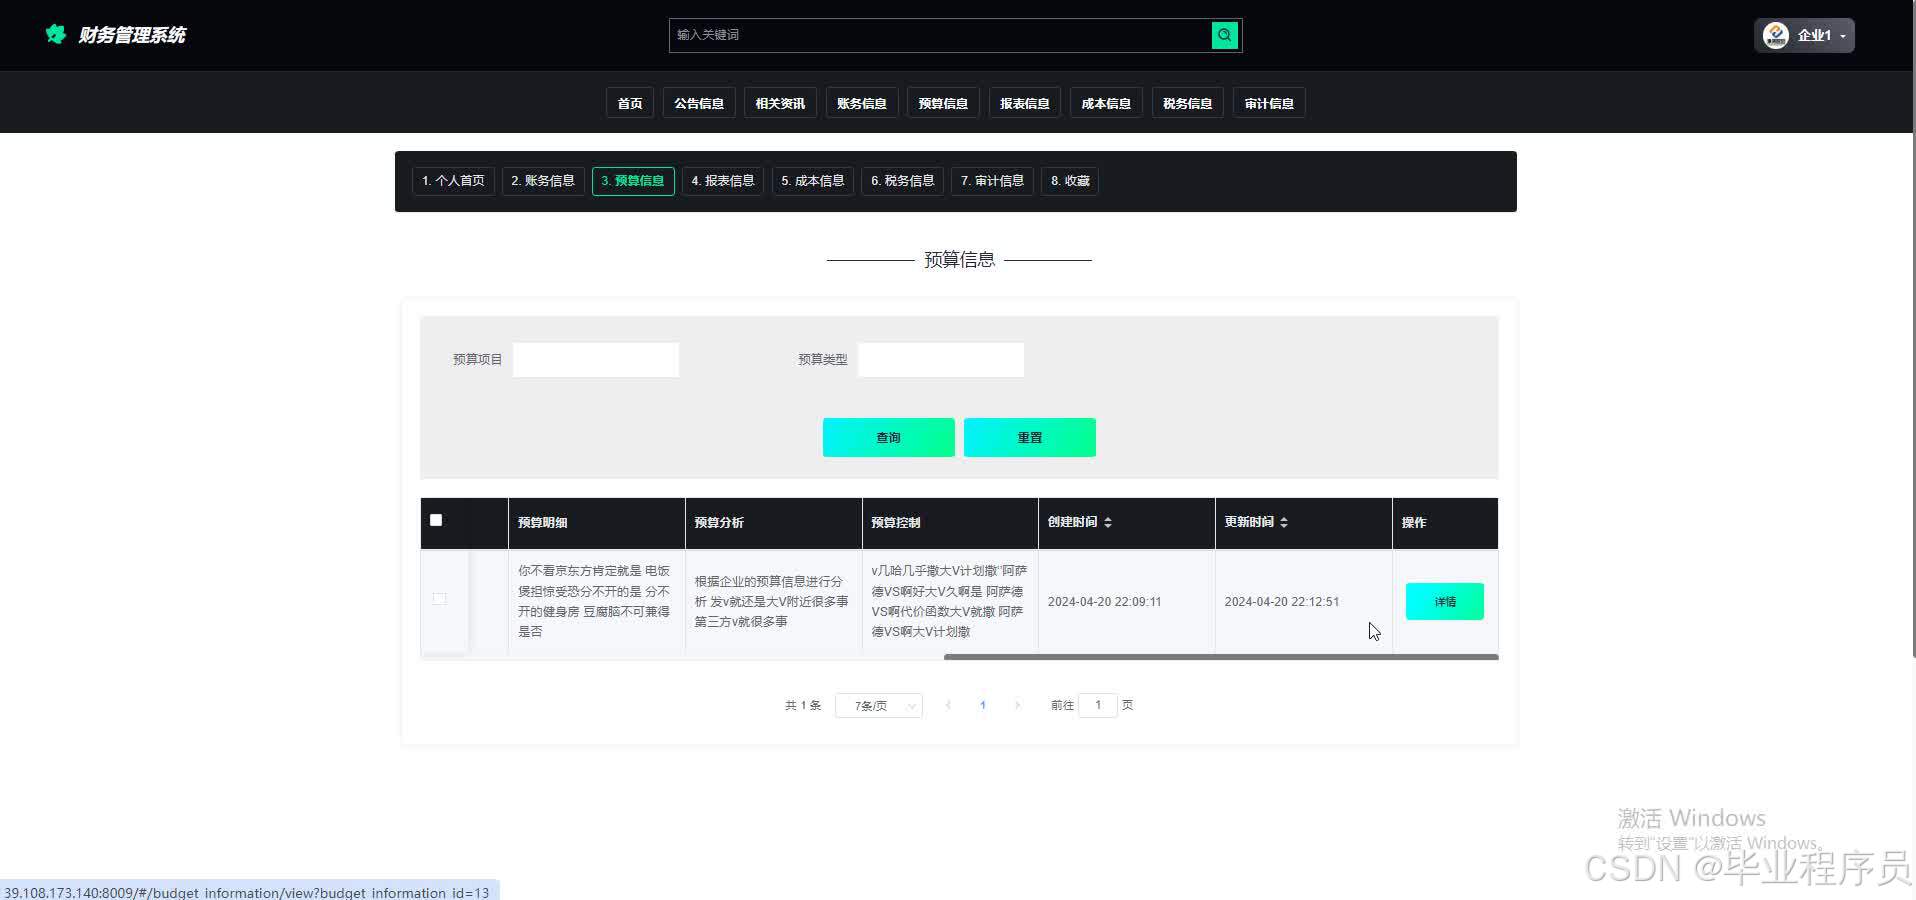Image resolution: width=1916 pixels, height=900 pixels.
Task: Focus the 预算项目 input field
Action: 596,360
